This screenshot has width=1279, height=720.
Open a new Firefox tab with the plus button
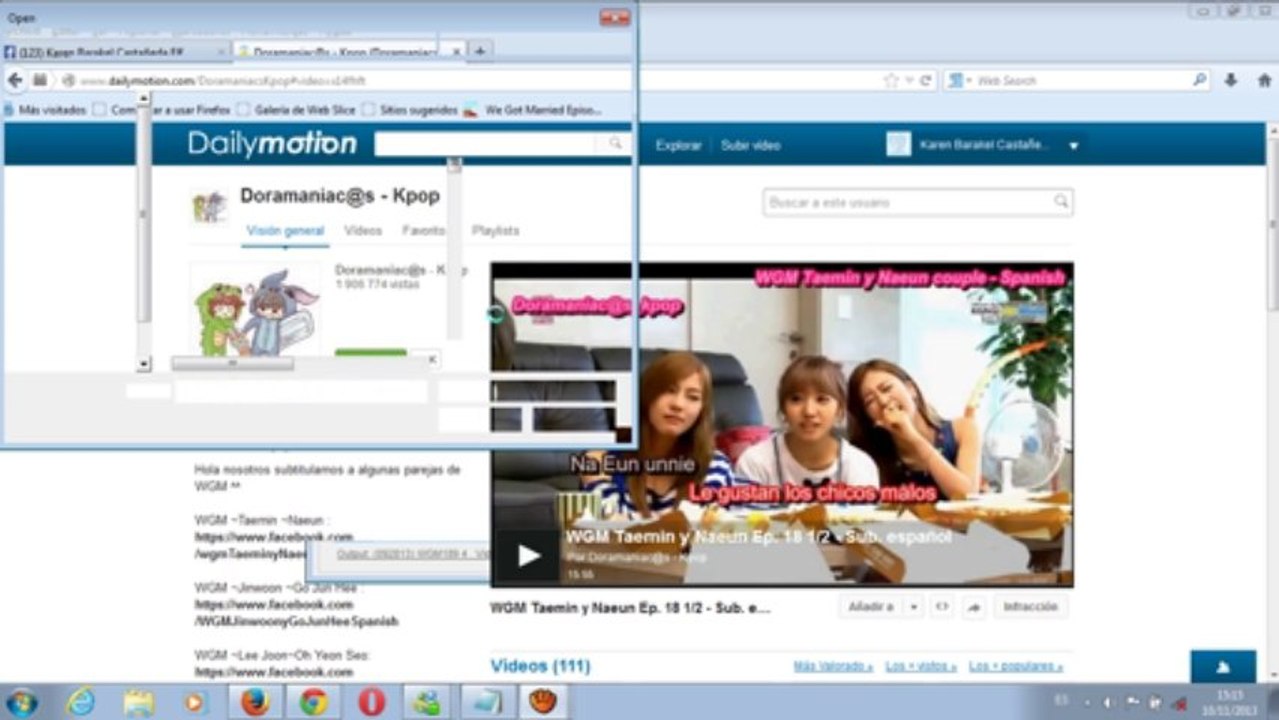click(x=480, y=51)
